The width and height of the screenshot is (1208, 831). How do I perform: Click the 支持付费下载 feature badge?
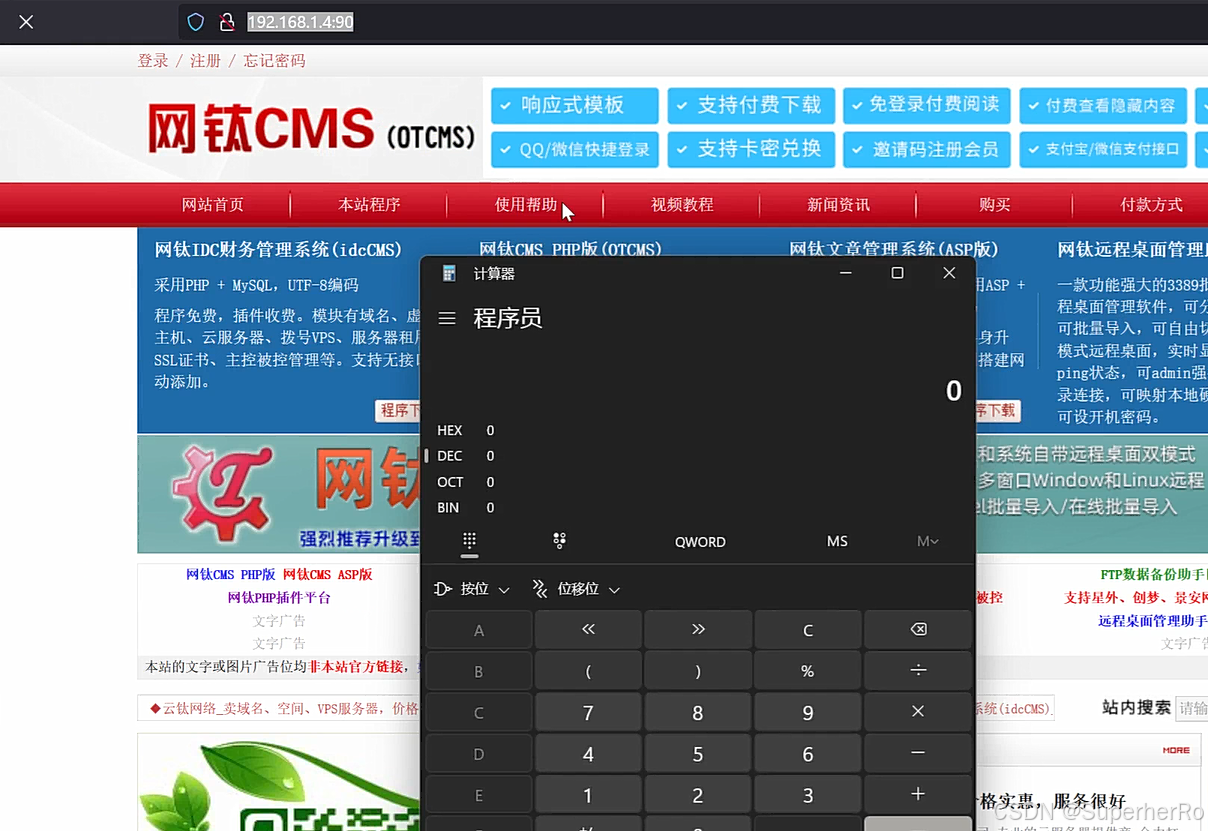(751, 105)
